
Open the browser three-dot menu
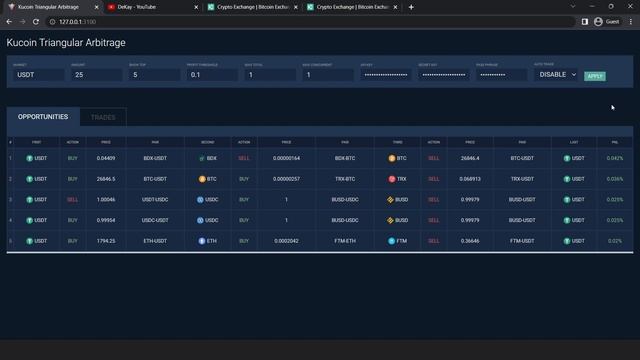[631, 22]
